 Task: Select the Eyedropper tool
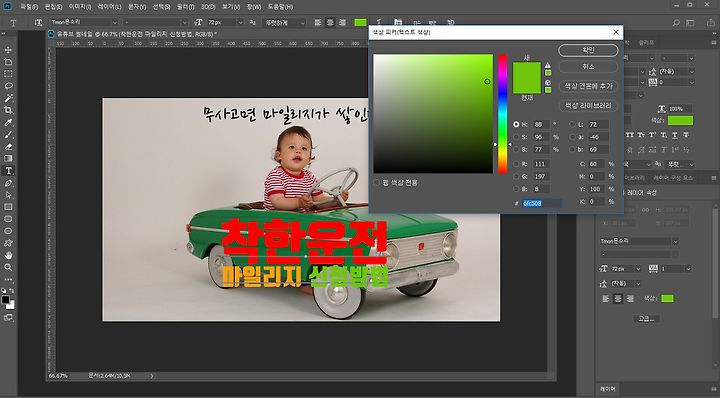[8, 123]
